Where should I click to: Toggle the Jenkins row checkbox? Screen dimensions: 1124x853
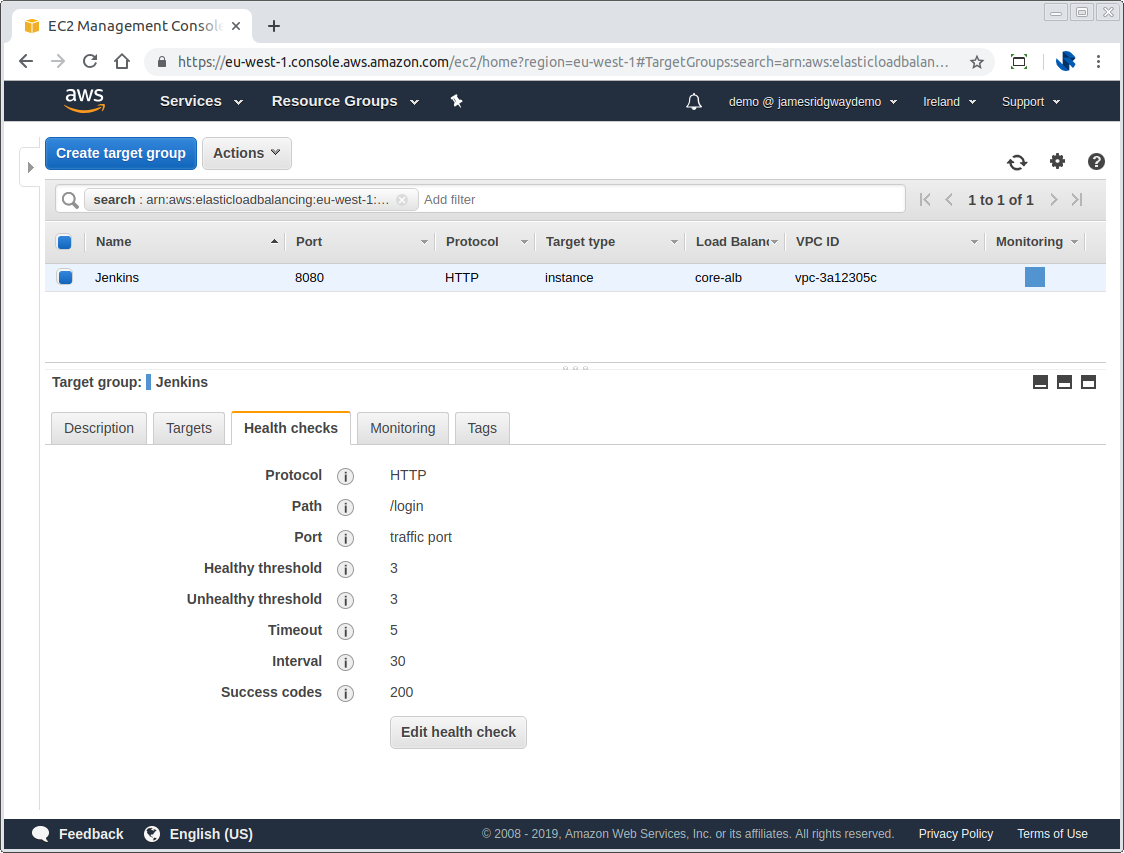65,277
